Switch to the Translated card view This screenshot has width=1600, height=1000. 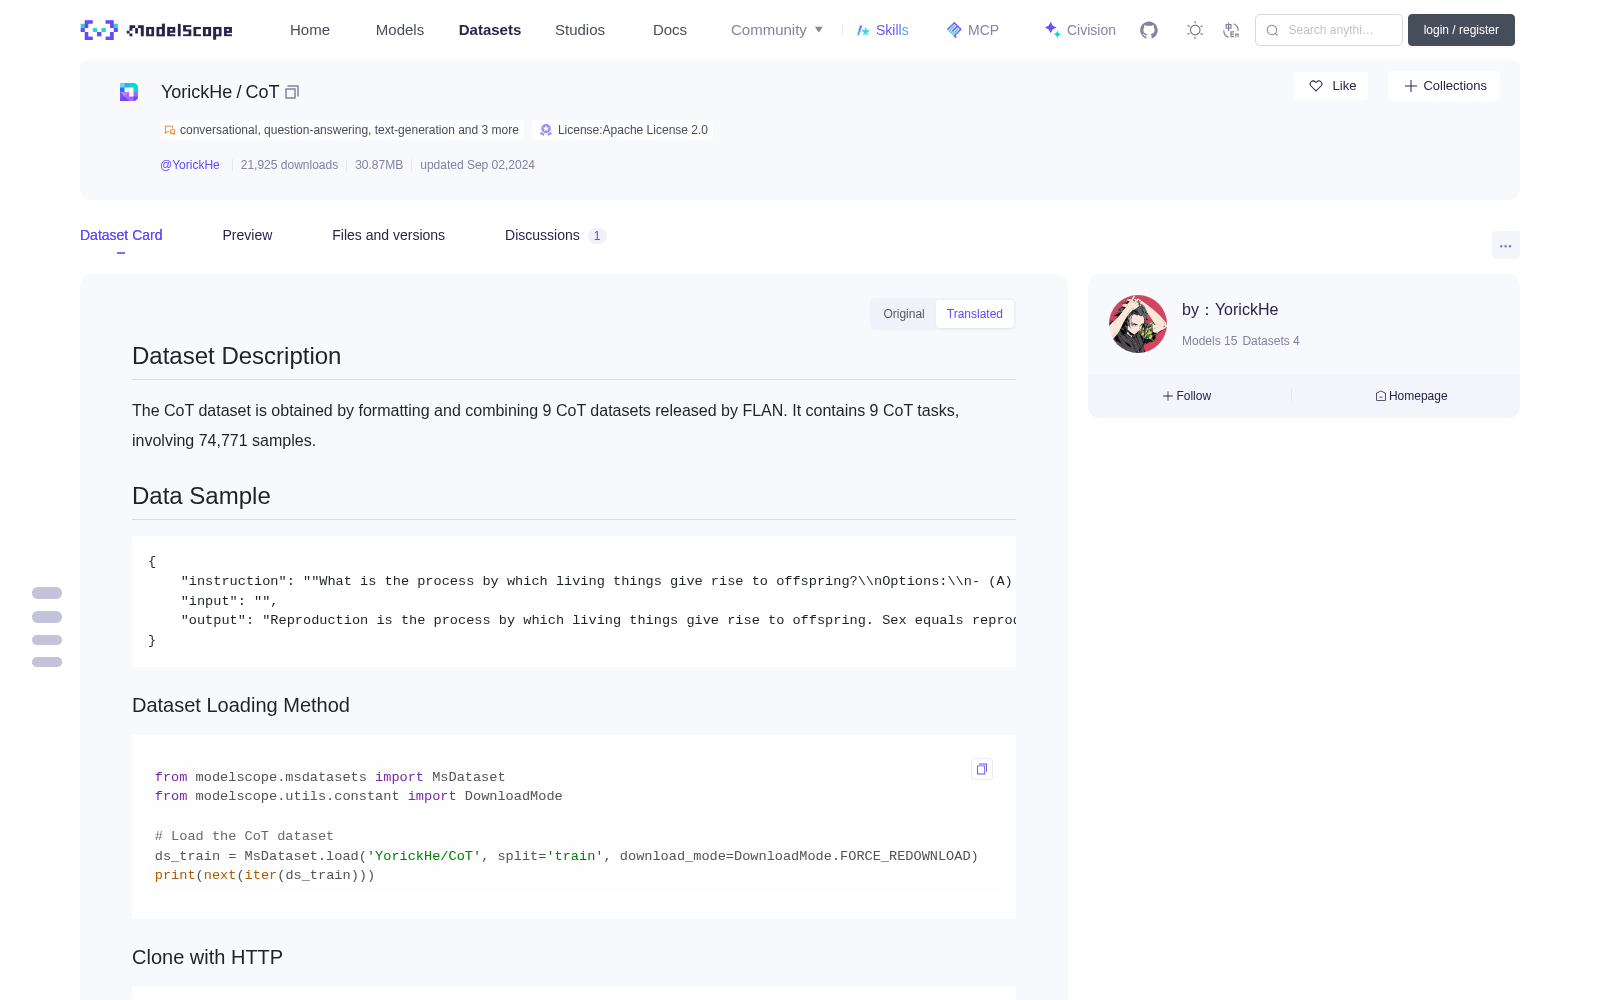point(975,314)
